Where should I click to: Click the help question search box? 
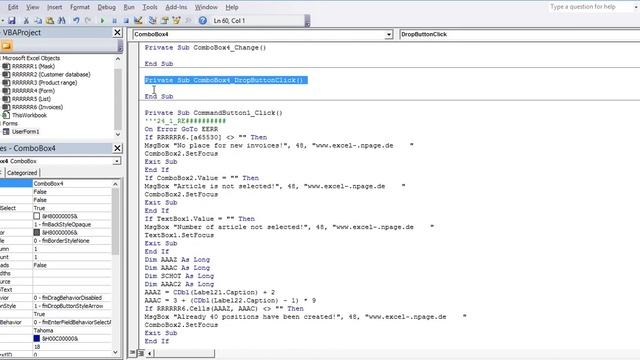click(x=590, y=7)
